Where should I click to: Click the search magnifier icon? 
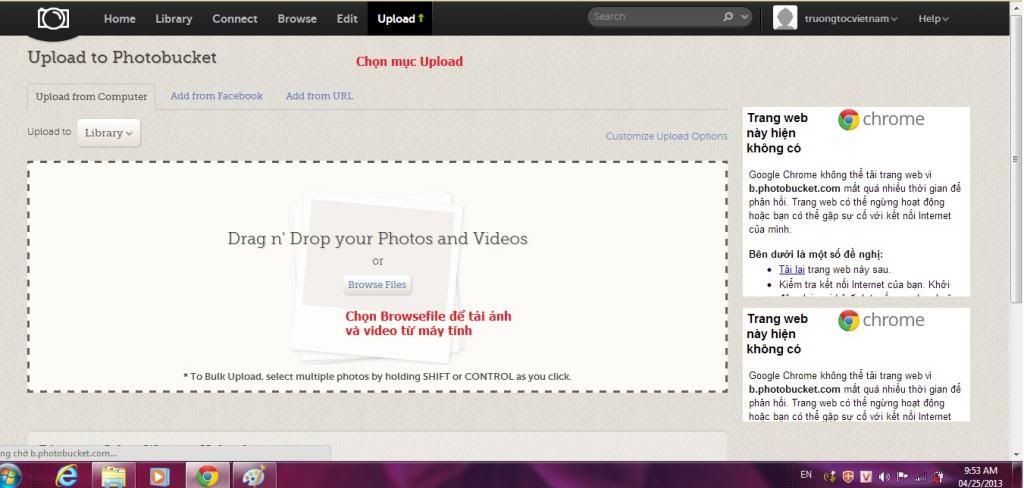[x=728, y=17]
